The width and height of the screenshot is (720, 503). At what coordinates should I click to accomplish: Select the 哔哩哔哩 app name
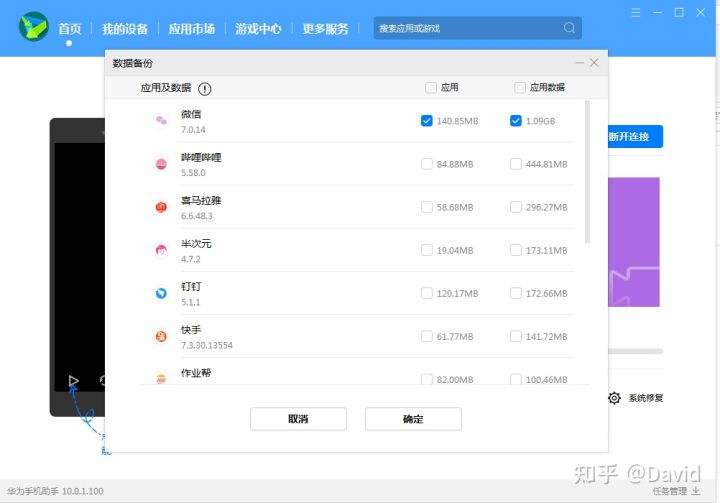coord(201,158)
